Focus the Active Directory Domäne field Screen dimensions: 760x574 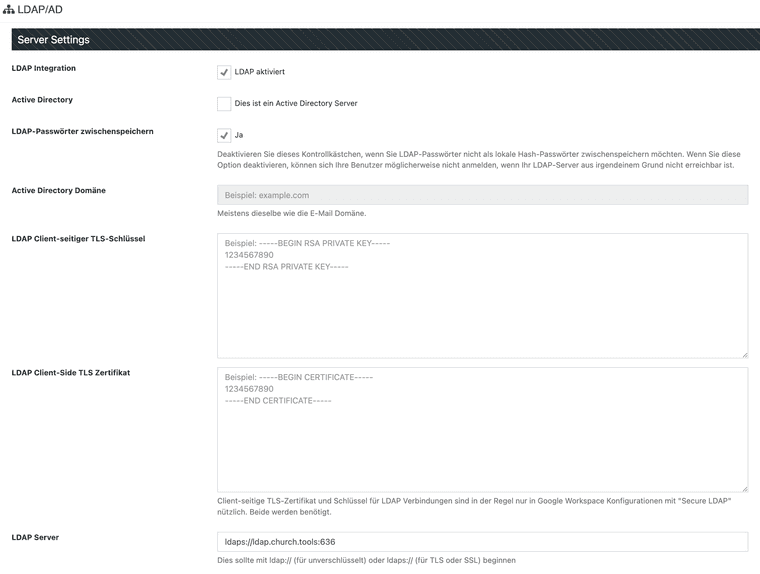pyautogui.click(x=482, y=195)
